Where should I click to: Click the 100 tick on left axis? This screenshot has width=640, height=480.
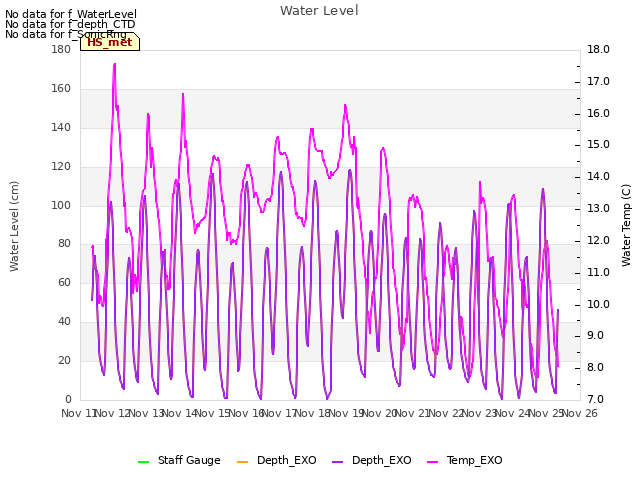pos(61,205)
